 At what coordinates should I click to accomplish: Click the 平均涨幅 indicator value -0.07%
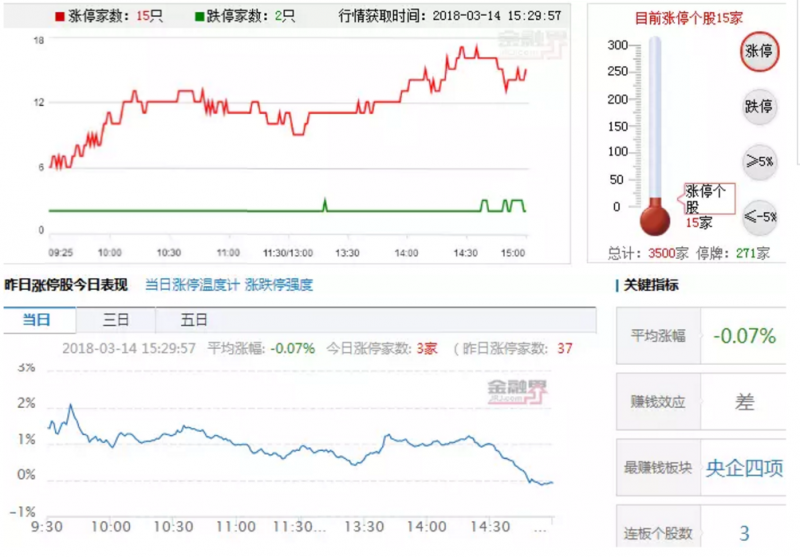point(744,335)
